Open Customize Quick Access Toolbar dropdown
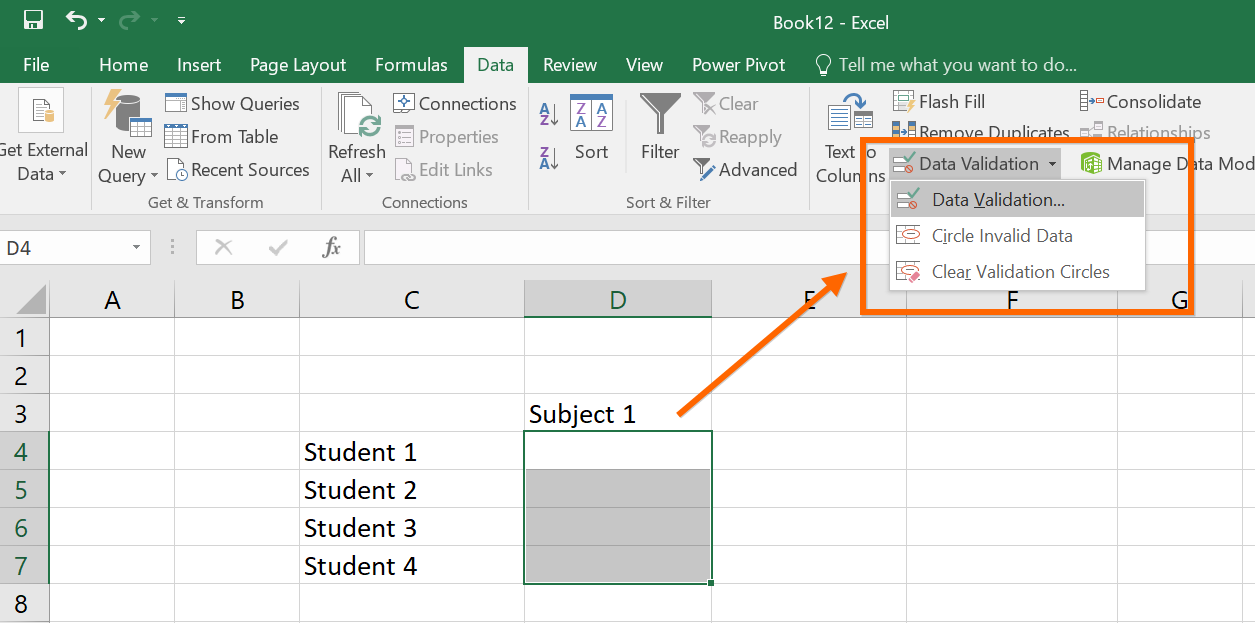 (180, 20)
